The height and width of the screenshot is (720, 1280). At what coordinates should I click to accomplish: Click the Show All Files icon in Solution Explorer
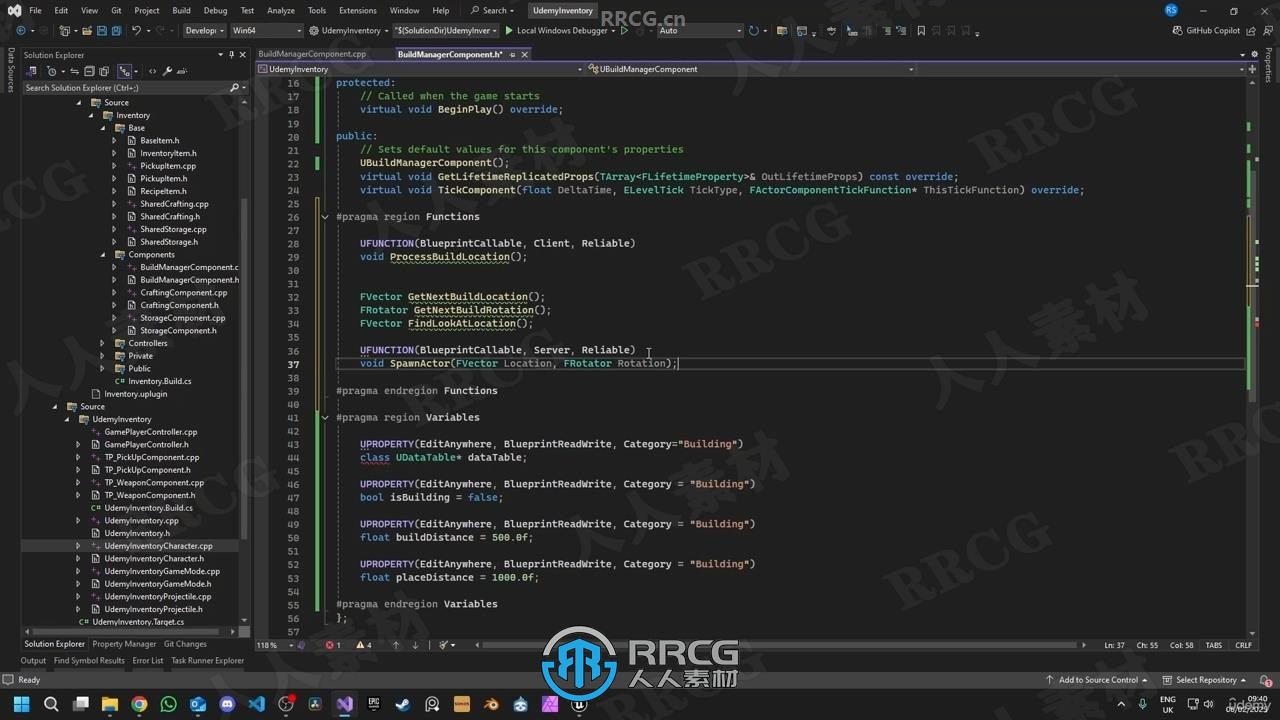tap(103, 71)
